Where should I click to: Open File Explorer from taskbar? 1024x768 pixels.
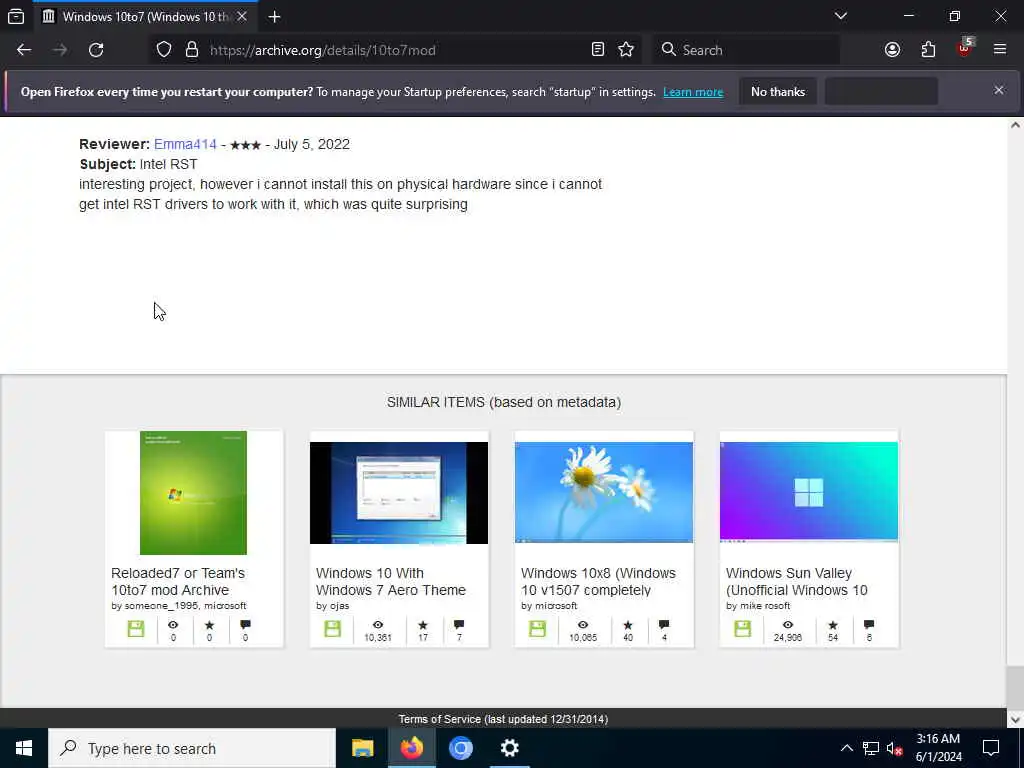tap(362, 748)
